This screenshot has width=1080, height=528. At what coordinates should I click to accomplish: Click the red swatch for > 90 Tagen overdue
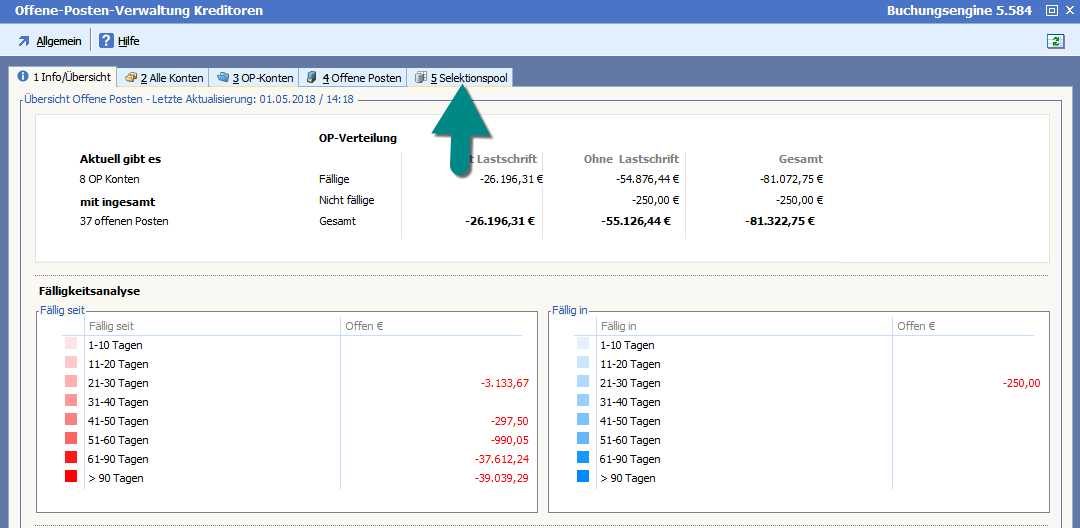point(71,477)
